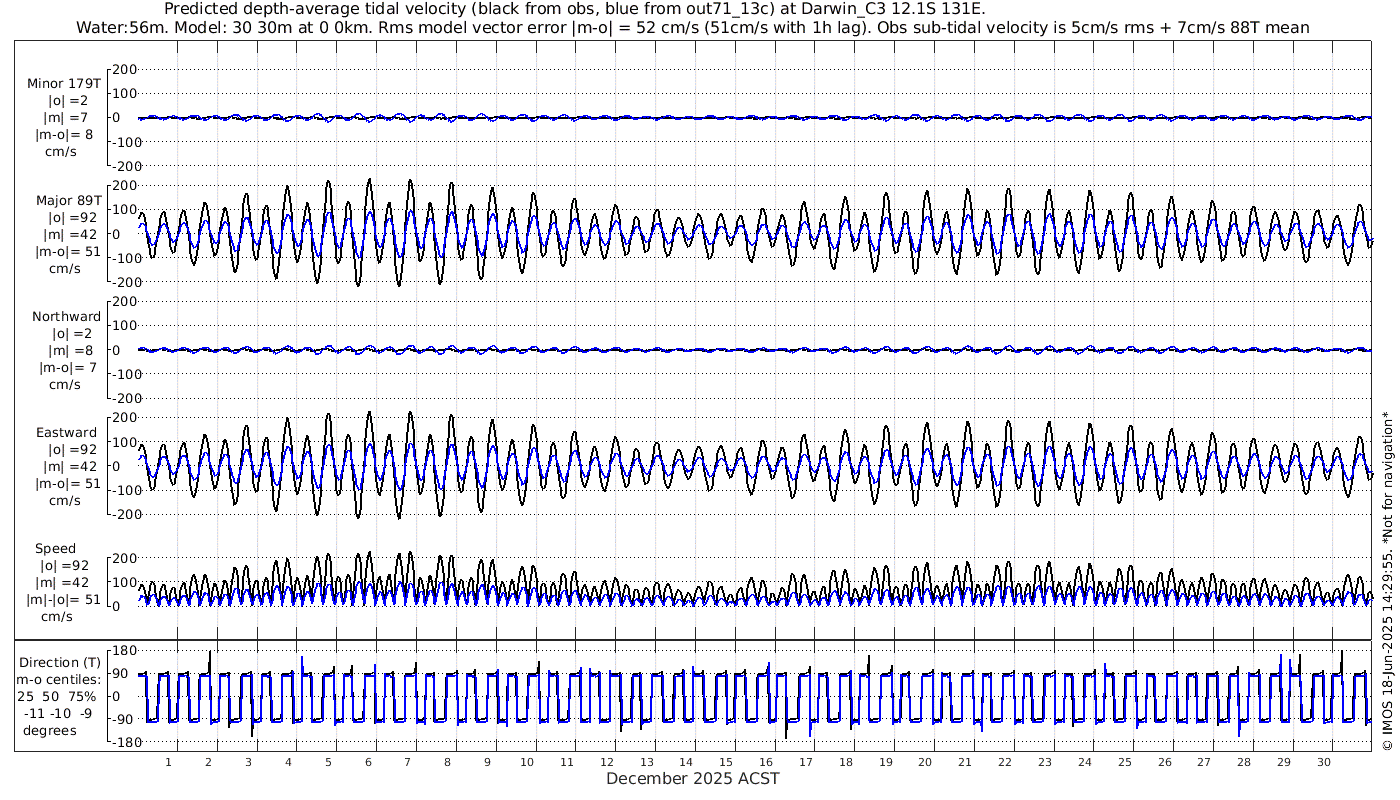
Task: Click the 'Direction (T)' panel label
Action: pyautogui.click(x=60, y=662)
